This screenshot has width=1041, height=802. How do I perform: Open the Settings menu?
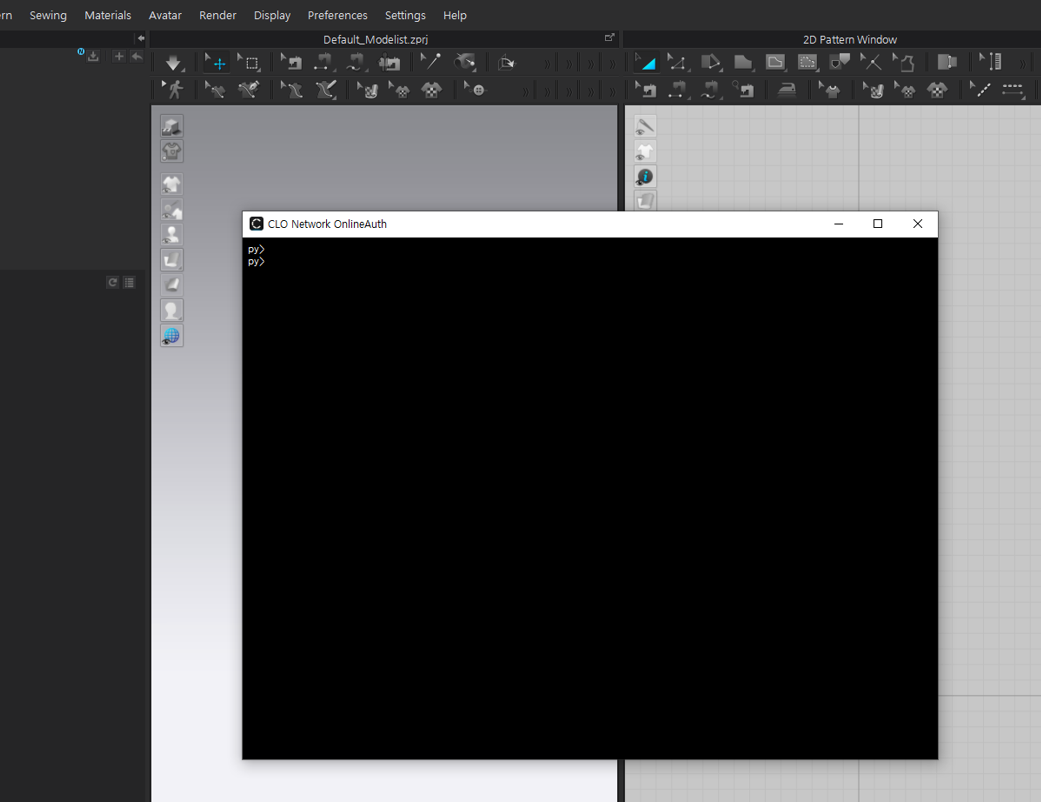click(405, 15)
